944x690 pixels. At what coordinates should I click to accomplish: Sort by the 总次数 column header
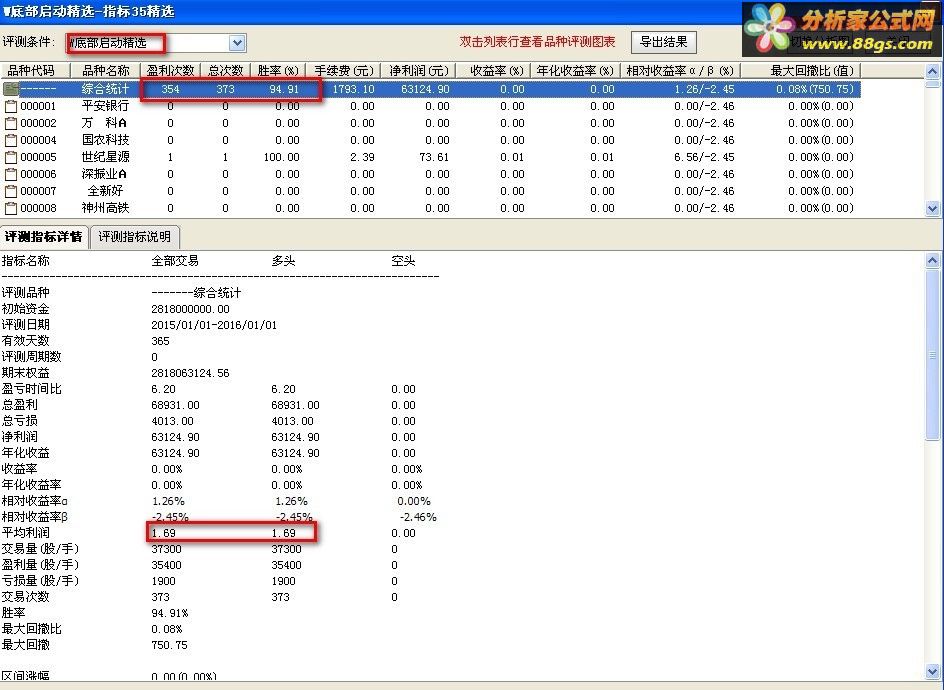click(226, 70)
